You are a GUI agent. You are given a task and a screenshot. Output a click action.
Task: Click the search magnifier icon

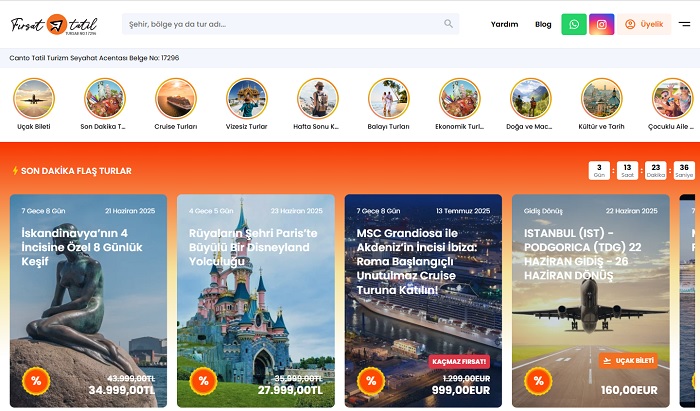click(448, 24)
